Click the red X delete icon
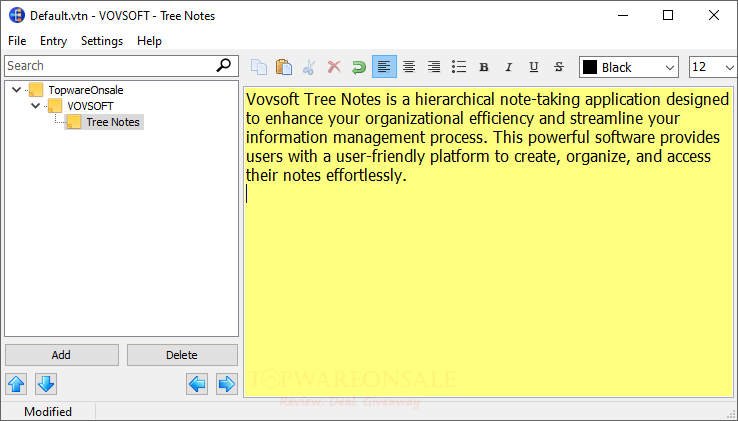The width and height of the screenshot is (738, 421). (x=334, y=67)
